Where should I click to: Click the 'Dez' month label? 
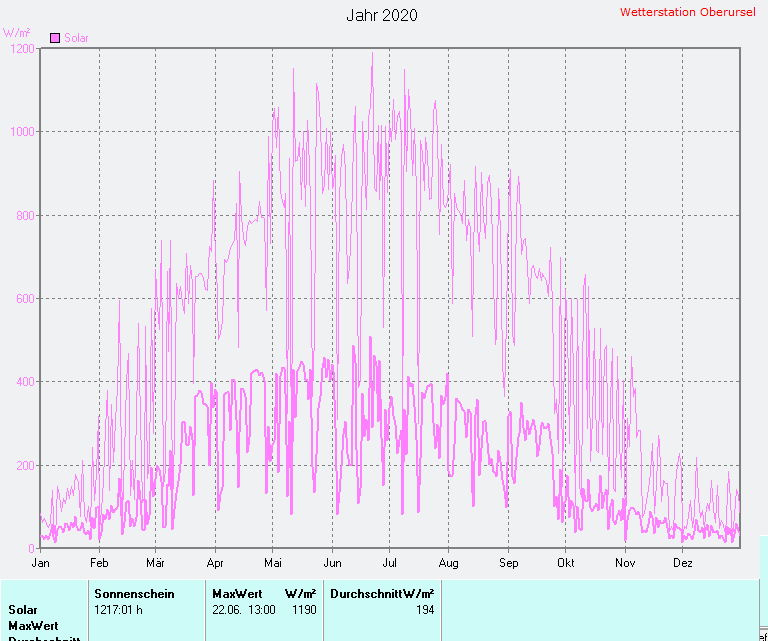pos(682,563)
